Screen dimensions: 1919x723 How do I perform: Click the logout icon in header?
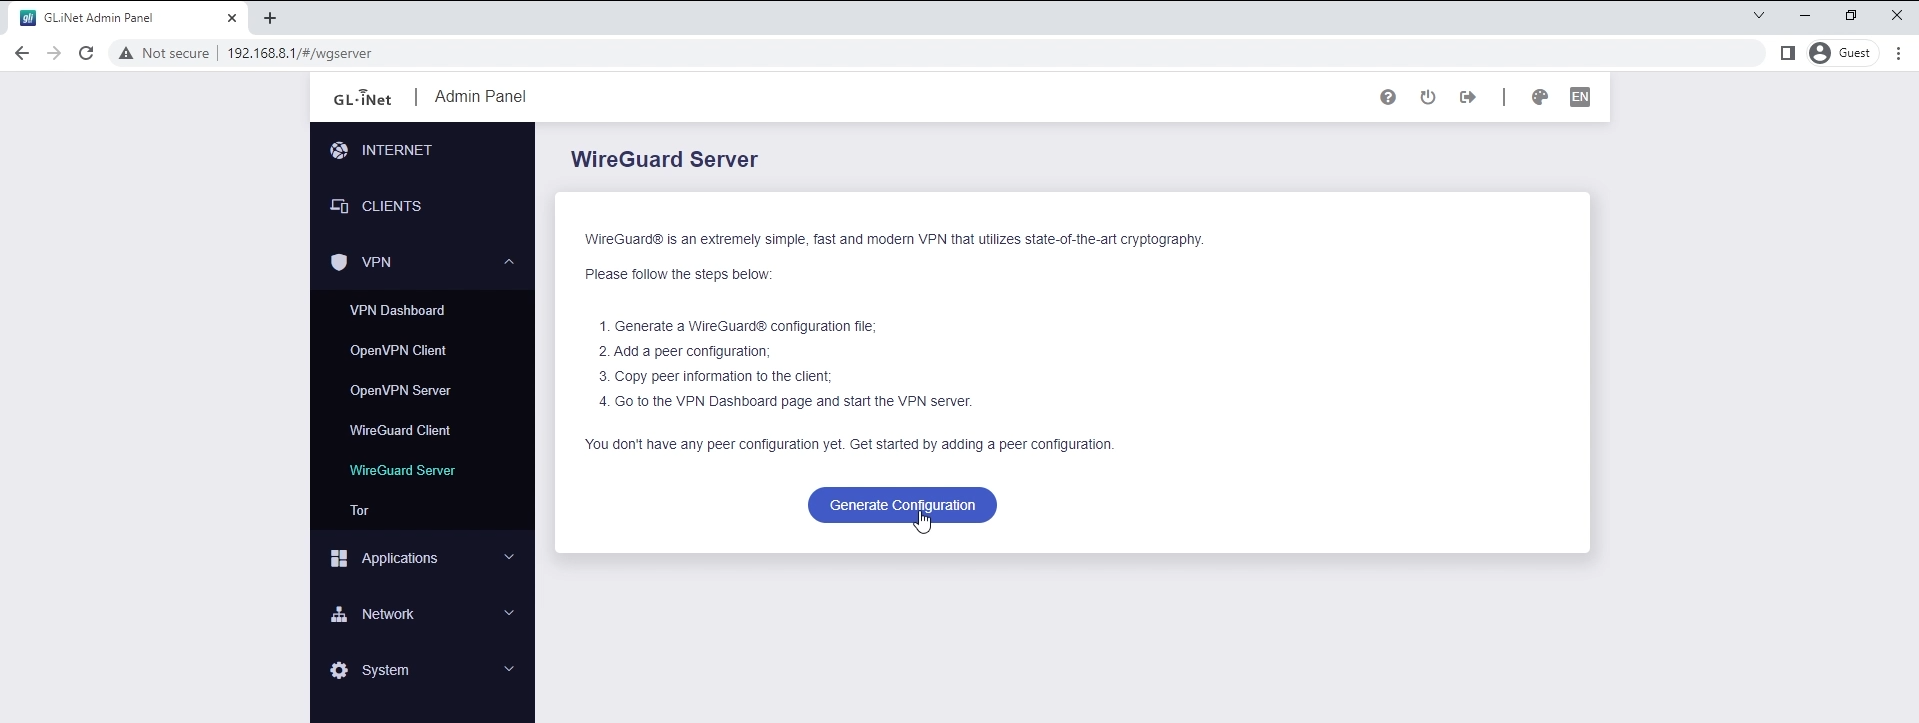coord(1468,97)
